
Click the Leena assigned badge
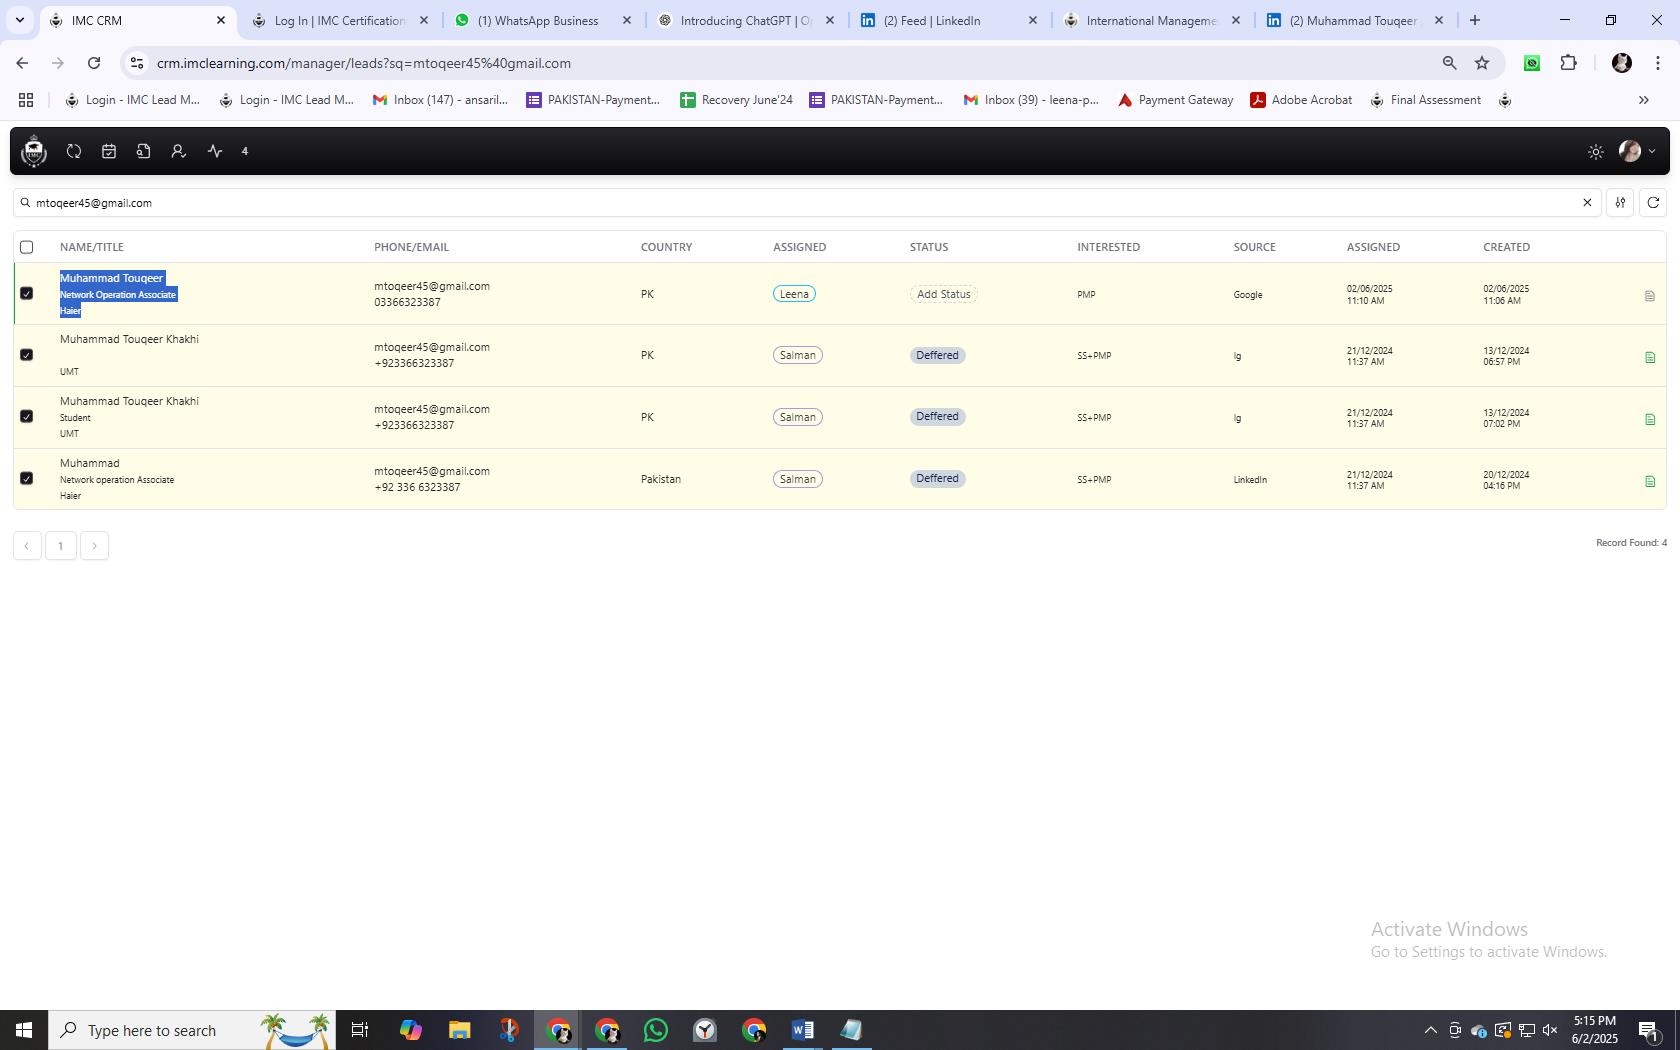tap(794, 294)
